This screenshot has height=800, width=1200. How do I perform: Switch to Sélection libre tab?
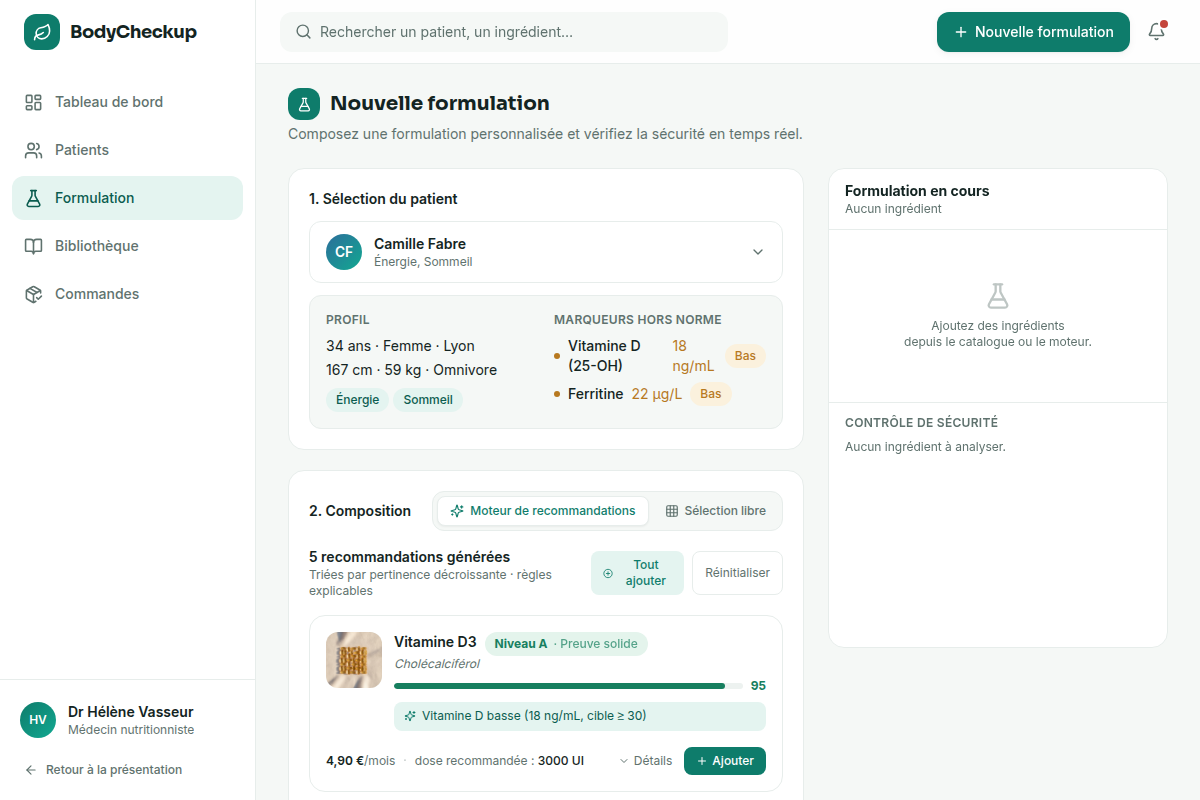pos(716,511)
